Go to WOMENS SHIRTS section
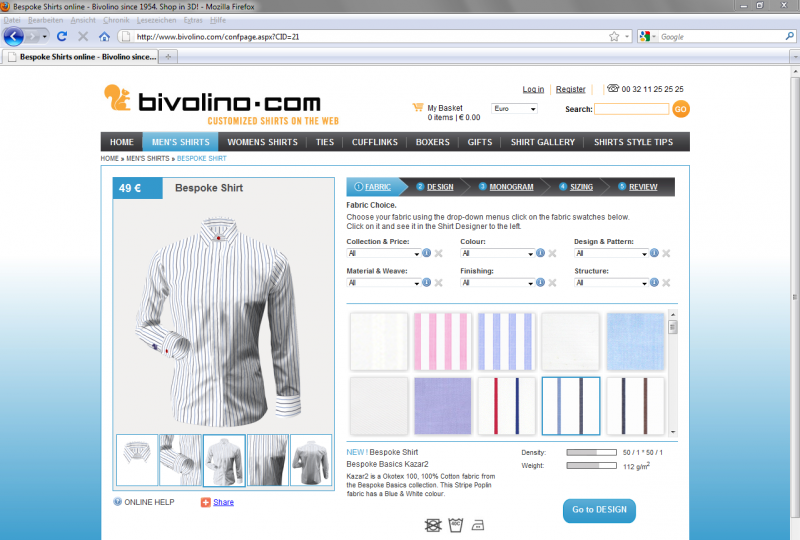The image size is (800, 540). [262, 142]
